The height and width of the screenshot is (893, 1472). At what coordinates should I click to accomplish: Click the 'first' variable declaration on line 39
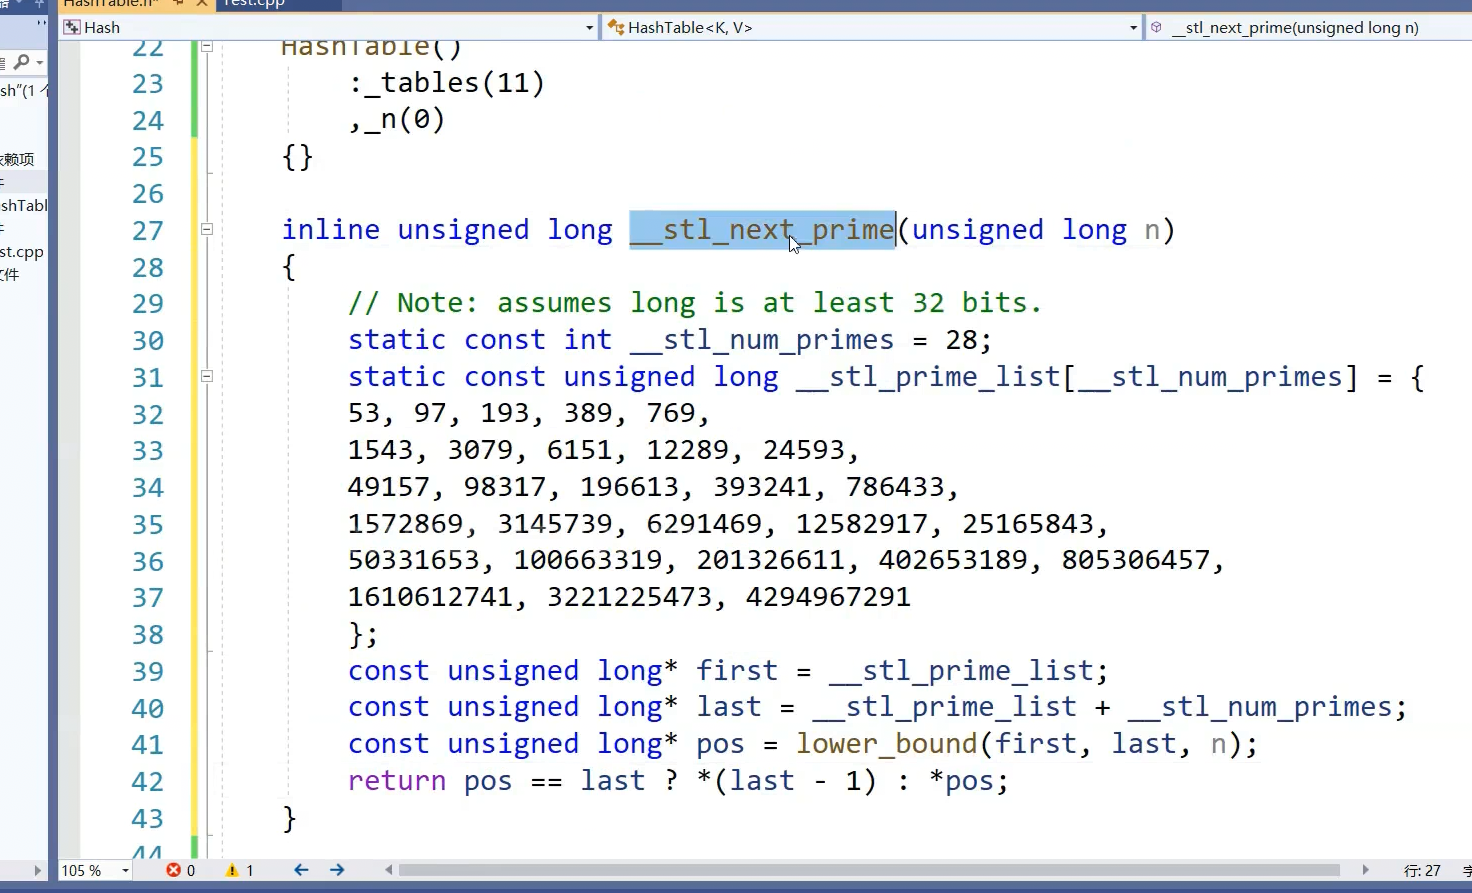(737, 671)
